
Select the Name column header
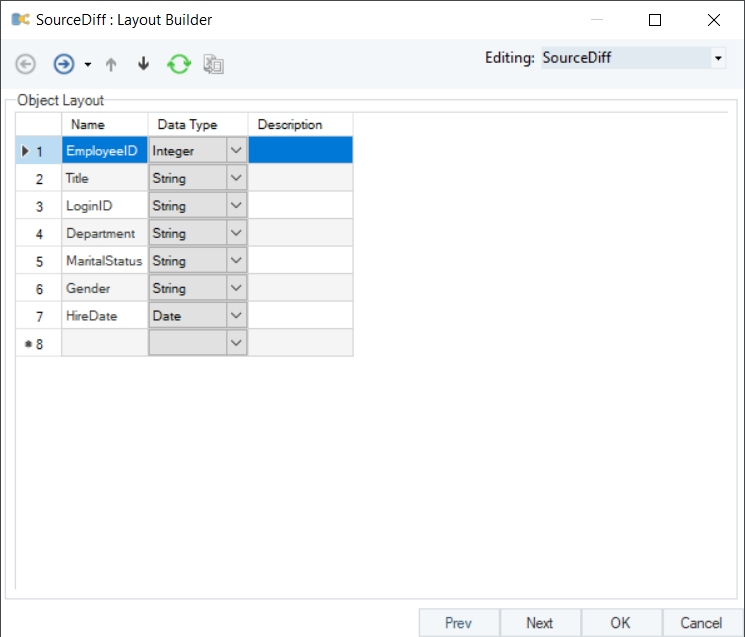click(x=89, y=125)
